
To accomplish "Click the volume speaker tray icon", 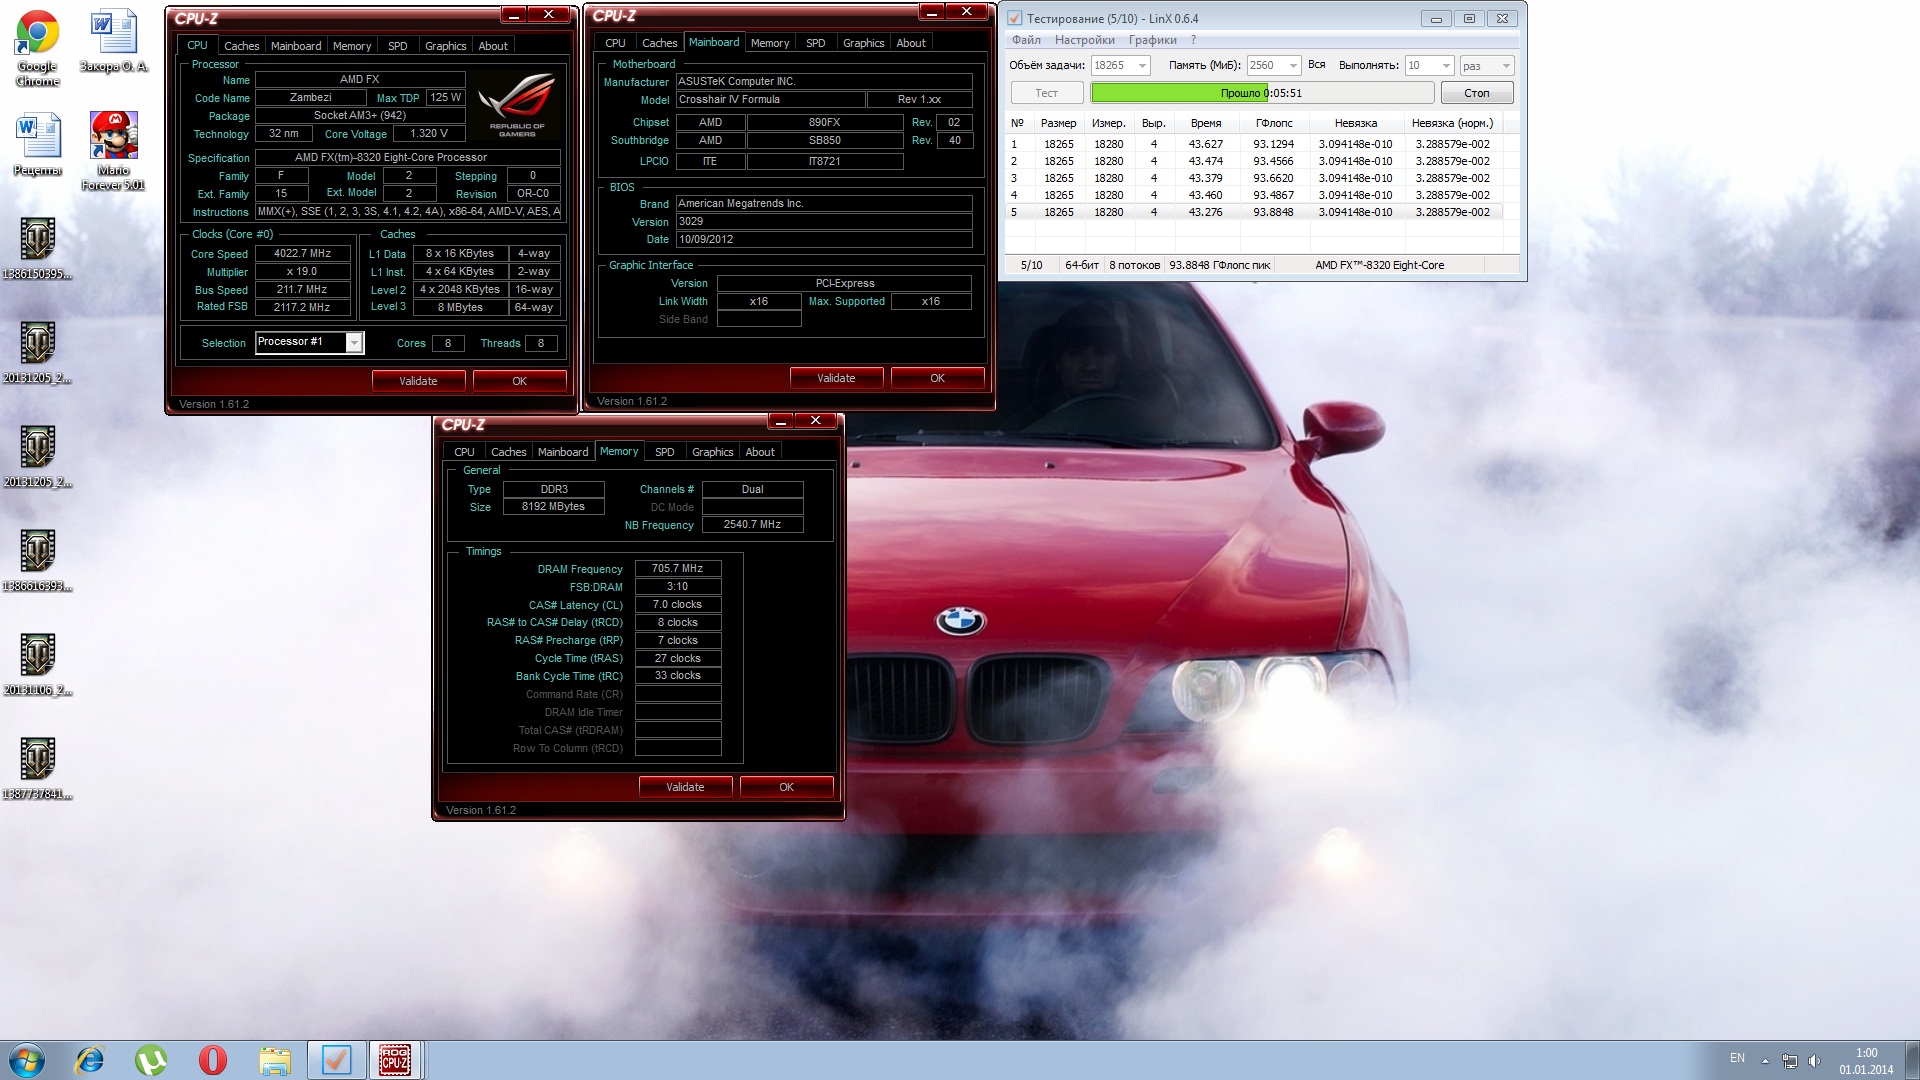I will [1814, 1060].
